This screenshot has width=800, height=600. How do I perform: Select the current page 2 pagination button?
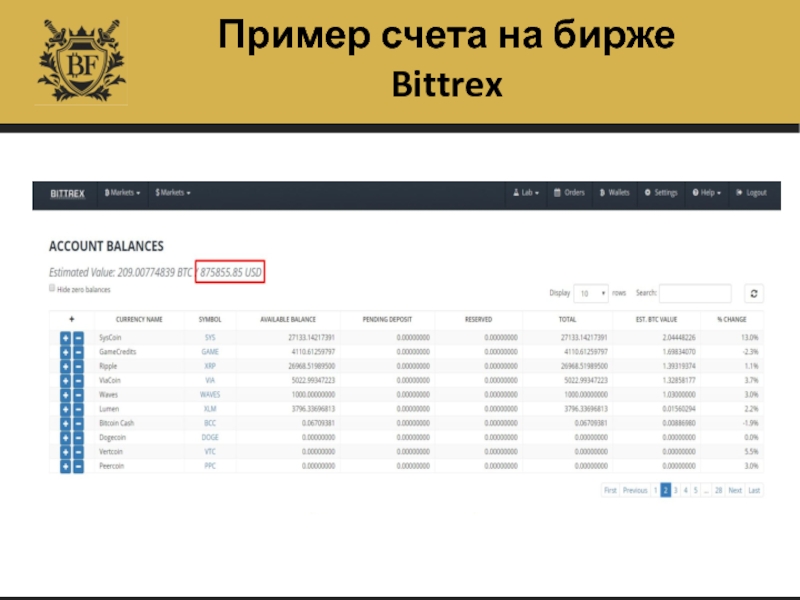pos(665,490)
